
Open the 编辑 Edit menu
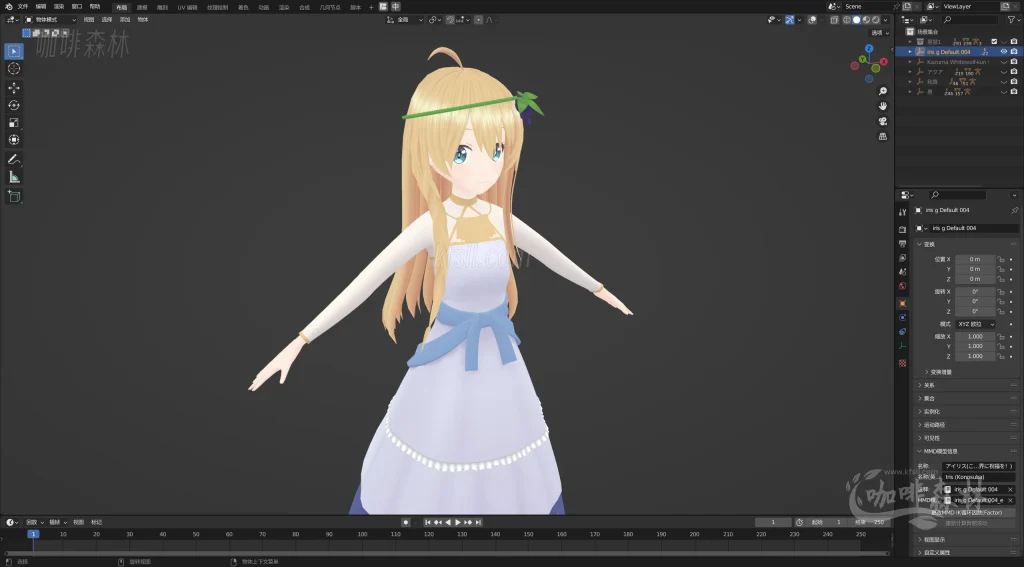point(40,7)
